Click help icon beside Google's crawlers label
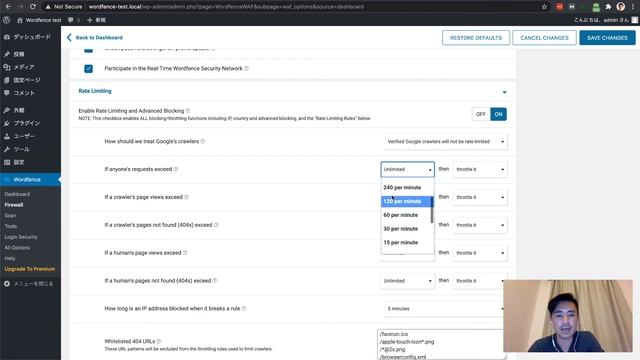640x360 pixels. click(203, 141)
